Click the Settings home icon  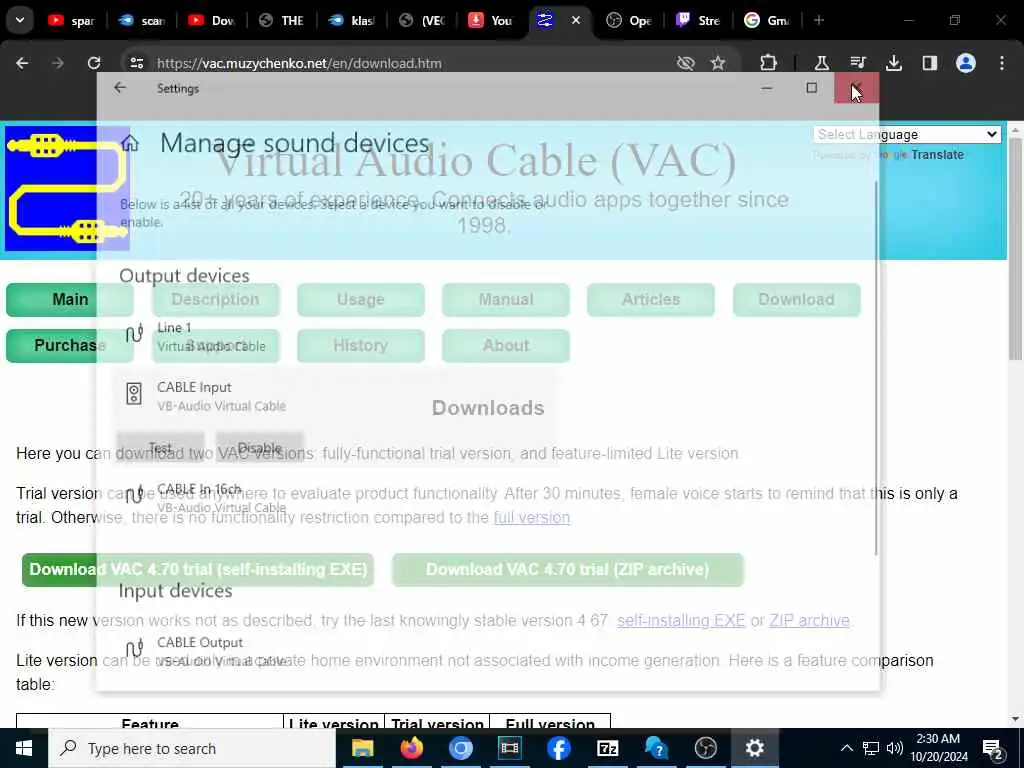(x=130, y=143)
